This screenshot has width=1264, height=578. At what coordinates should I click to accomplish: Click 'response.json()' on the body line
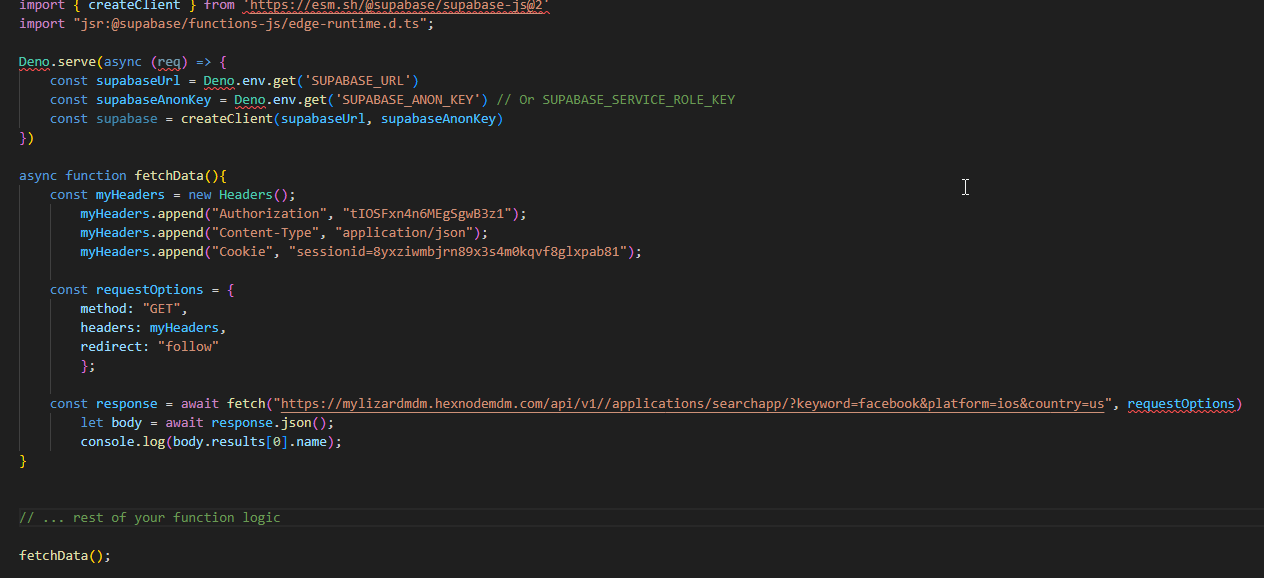click(x=269, y=423)
